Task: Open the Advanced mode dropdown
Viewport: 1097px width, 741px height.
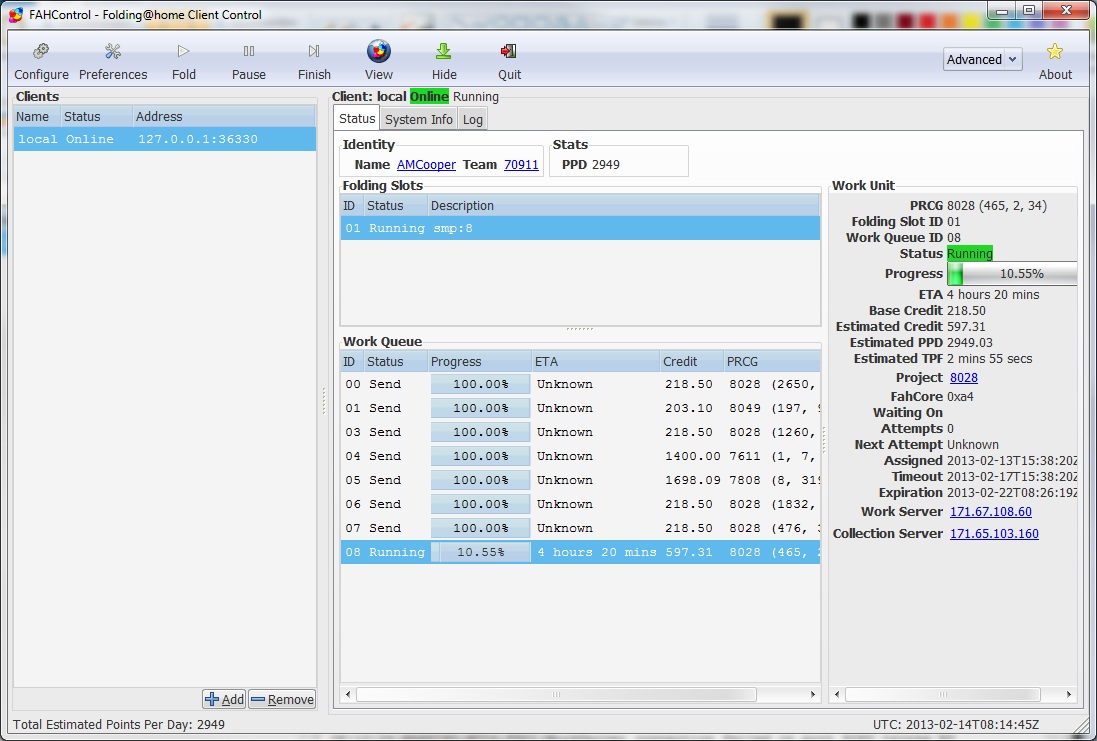Action: tap(982, 59)
